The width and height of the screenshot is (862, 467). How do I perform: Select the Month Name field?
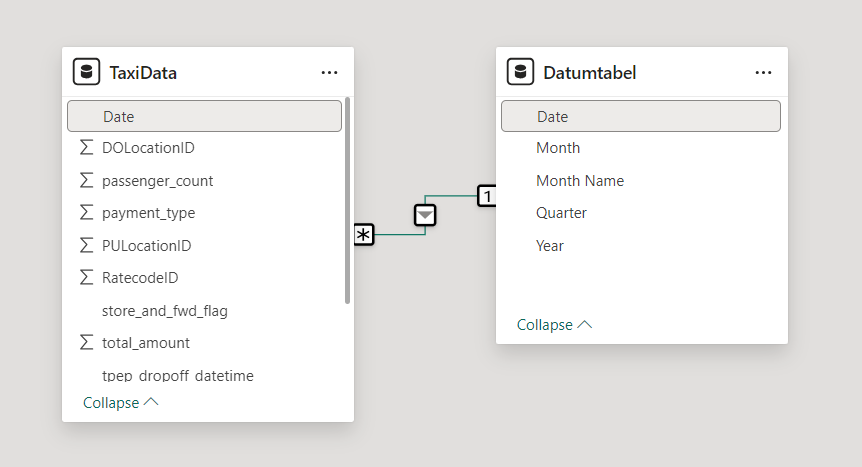(x=580, y=181)
